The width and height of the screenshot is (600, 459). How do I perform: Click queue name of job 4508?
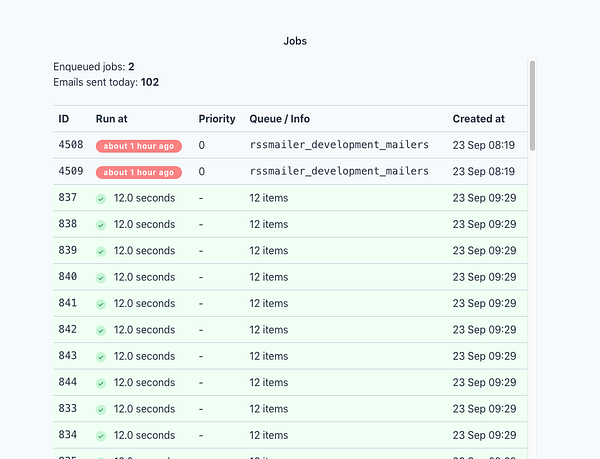(339, 145)
